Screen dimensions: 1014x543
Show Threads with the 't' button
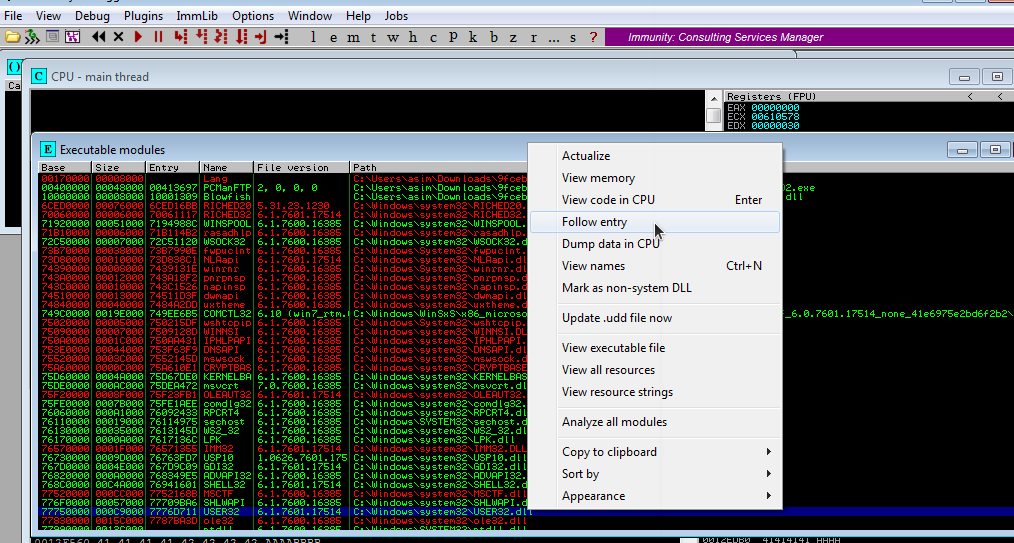pyautogui.click(x=373, y=37)
